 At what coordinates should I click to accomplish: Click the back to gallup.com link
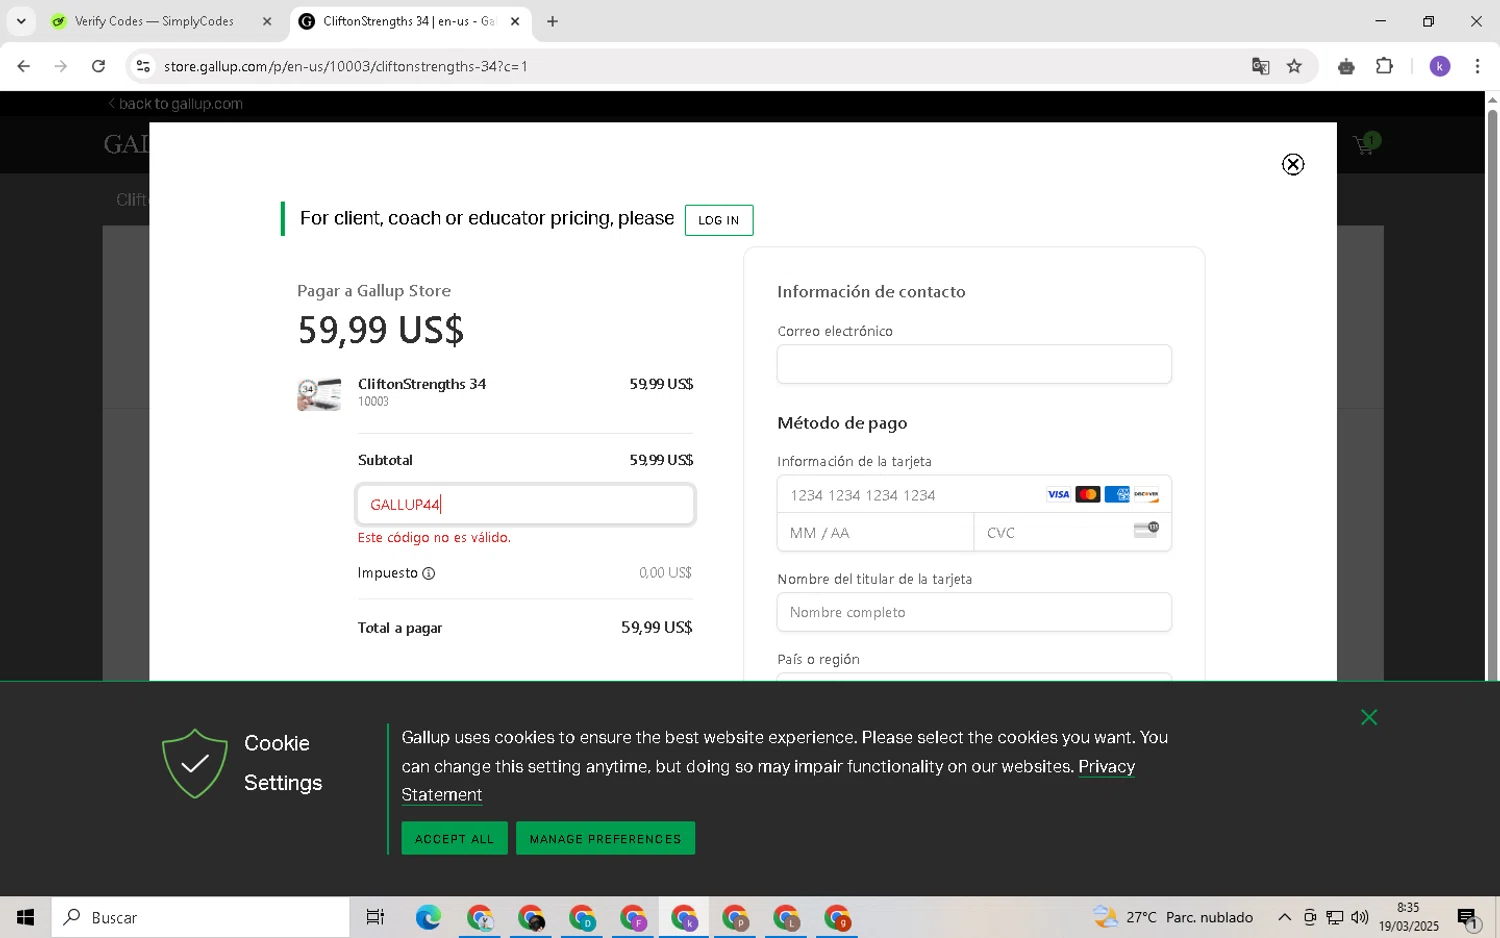pos(175,104)
